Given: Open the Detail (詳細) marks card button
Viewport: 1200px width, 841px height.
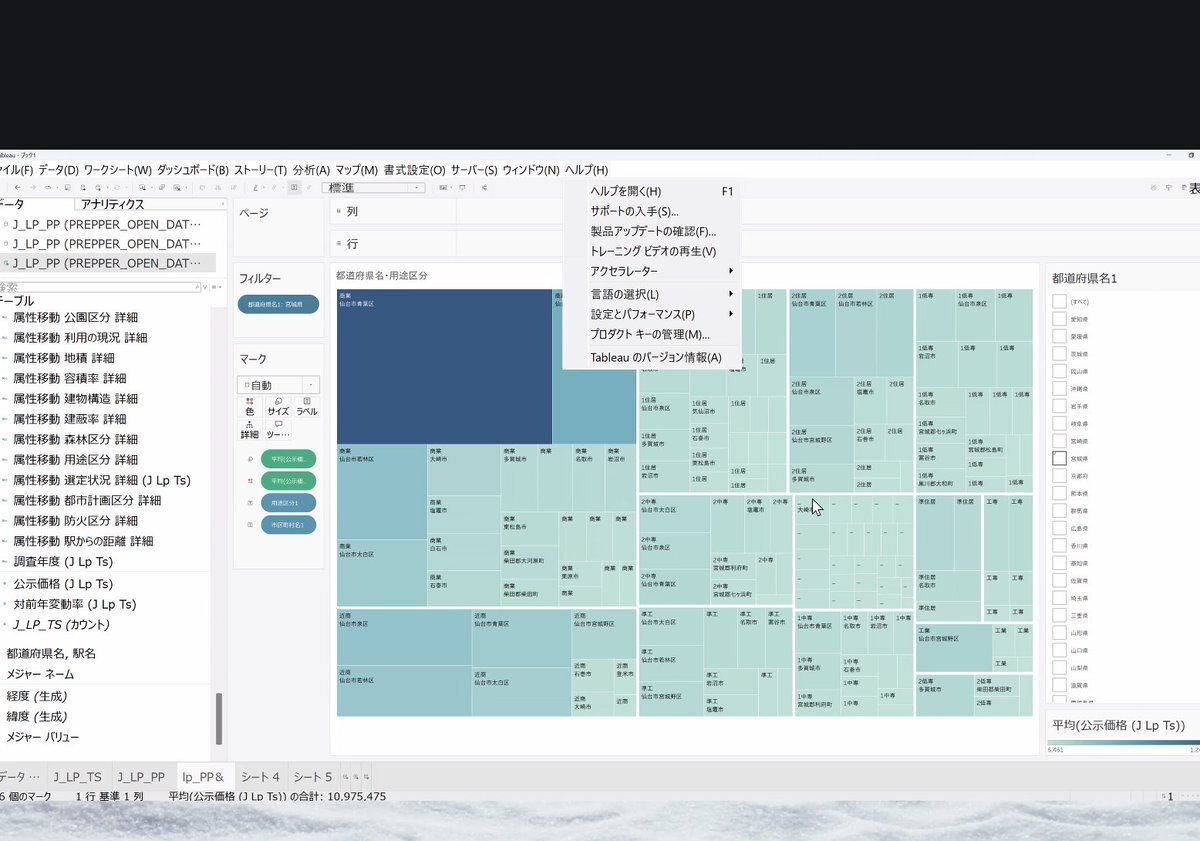Looking at the screenshot, I should pos(250,430).
